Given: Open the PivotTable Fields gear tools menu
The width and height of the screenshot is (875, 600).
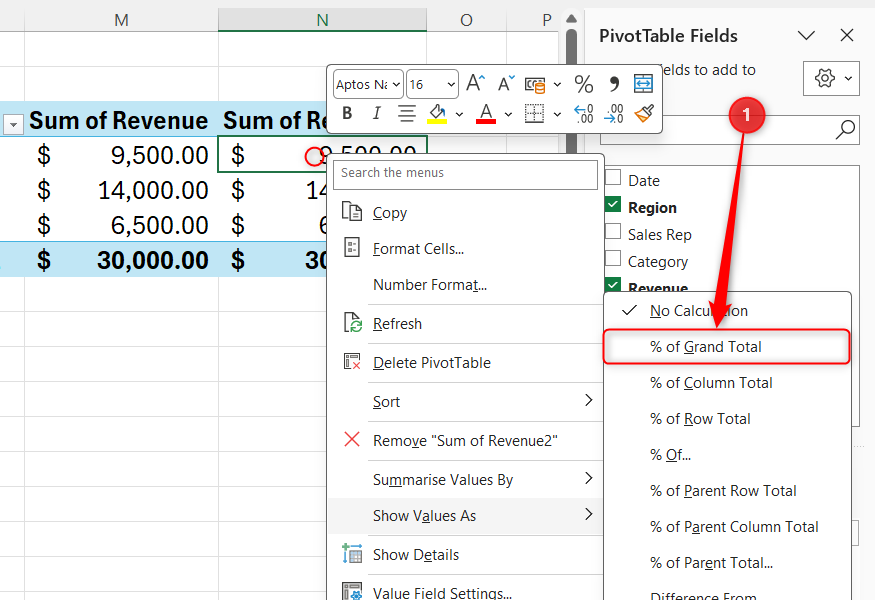Looking at the screenshot, I should 831,78.
